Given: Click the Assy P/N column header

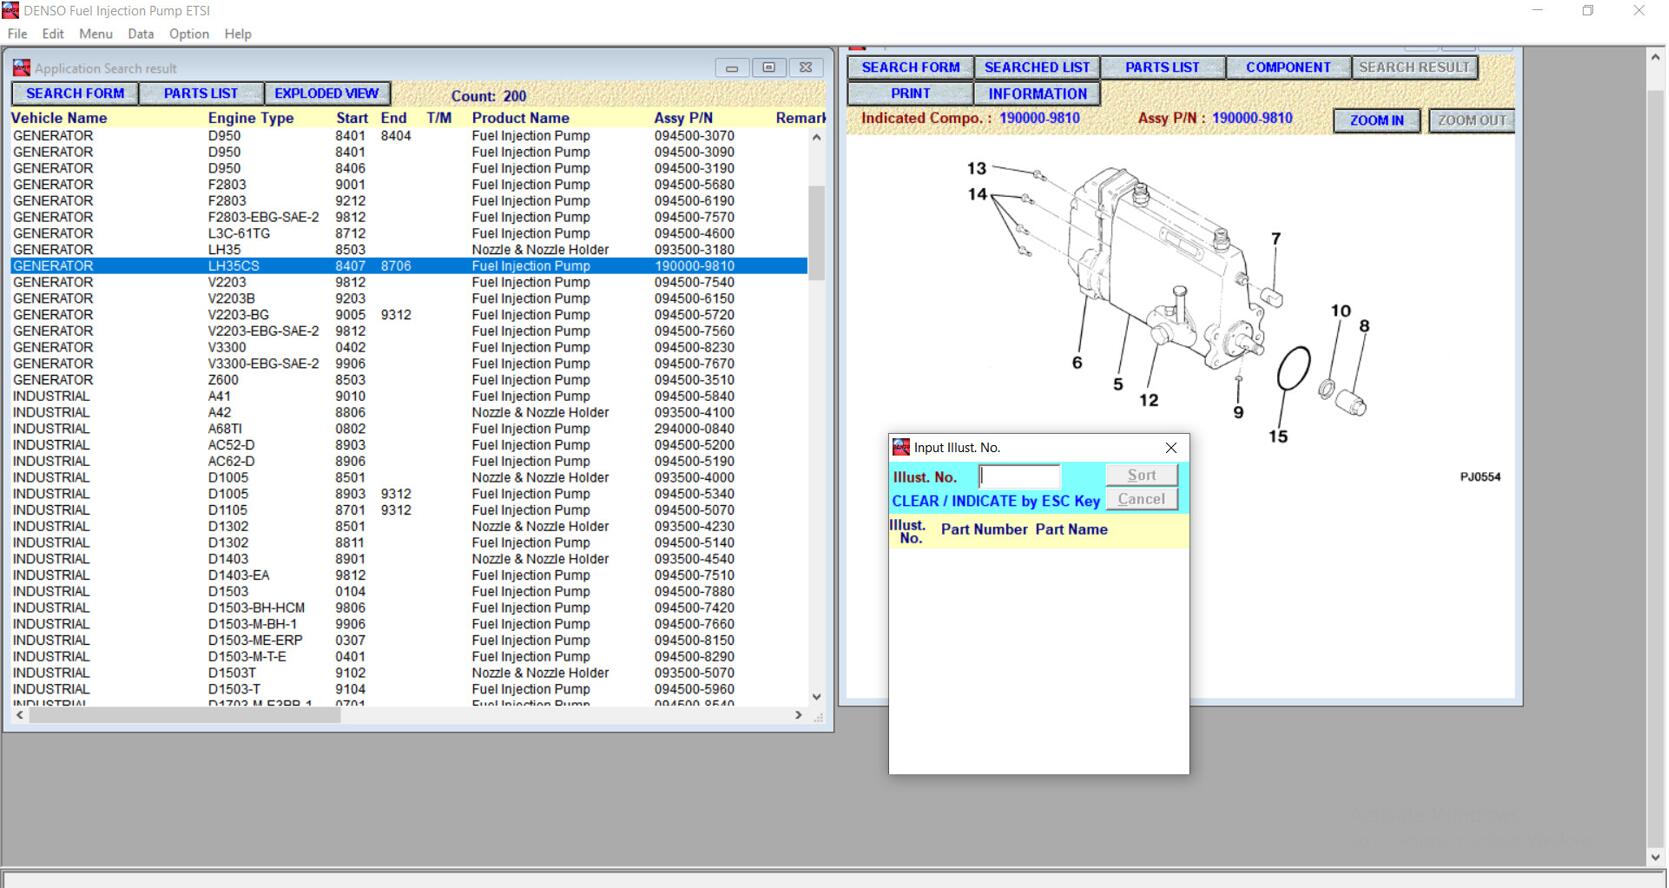Looking at the screenshot, I should 684,118.
